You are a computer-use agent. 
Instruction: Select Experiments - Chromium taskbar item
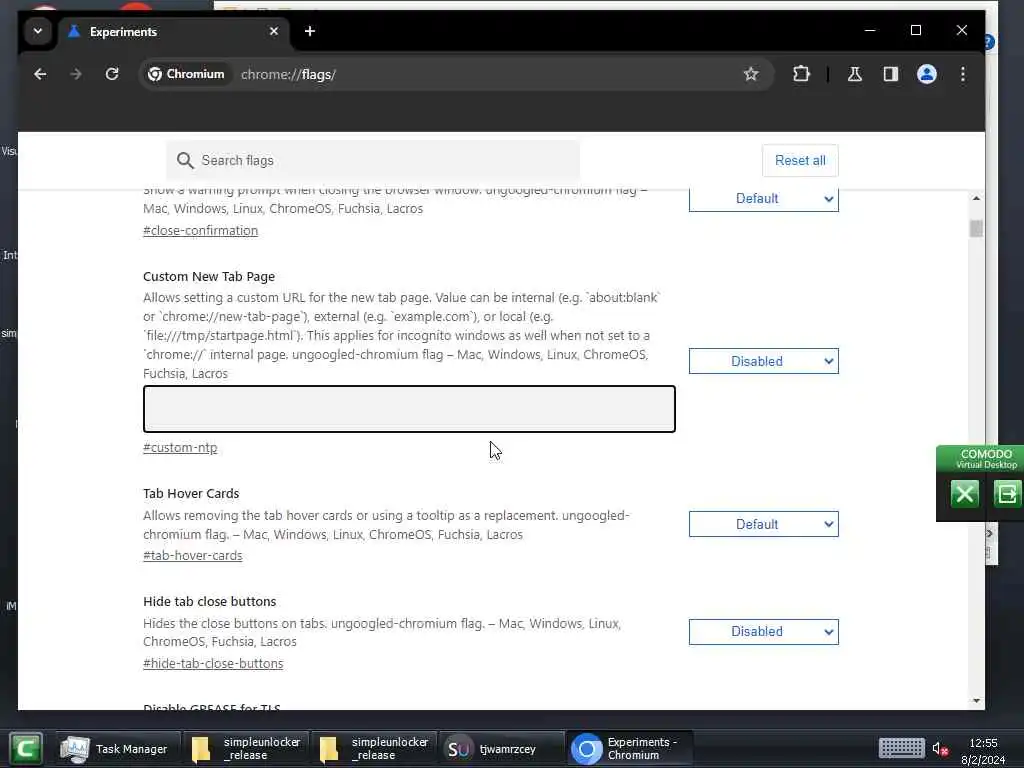(630, 749)
